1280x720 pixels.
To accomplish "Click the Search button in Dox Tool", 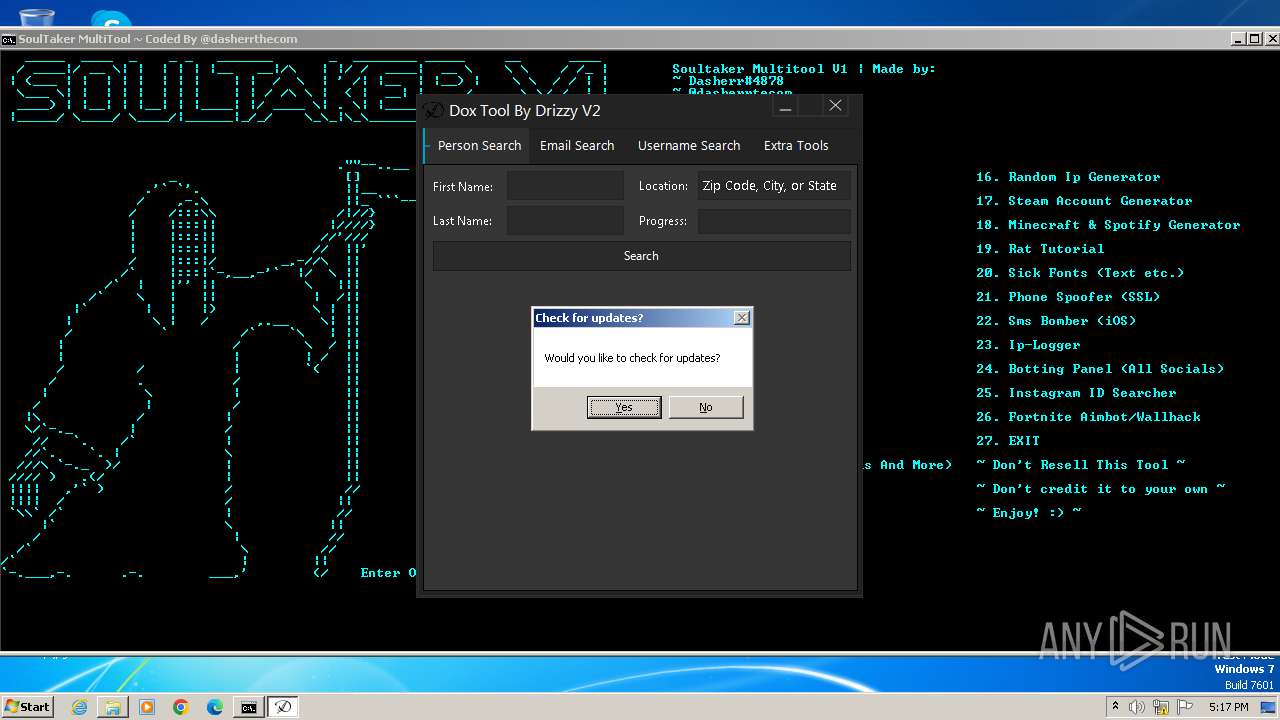I will [x=641, y=256].
